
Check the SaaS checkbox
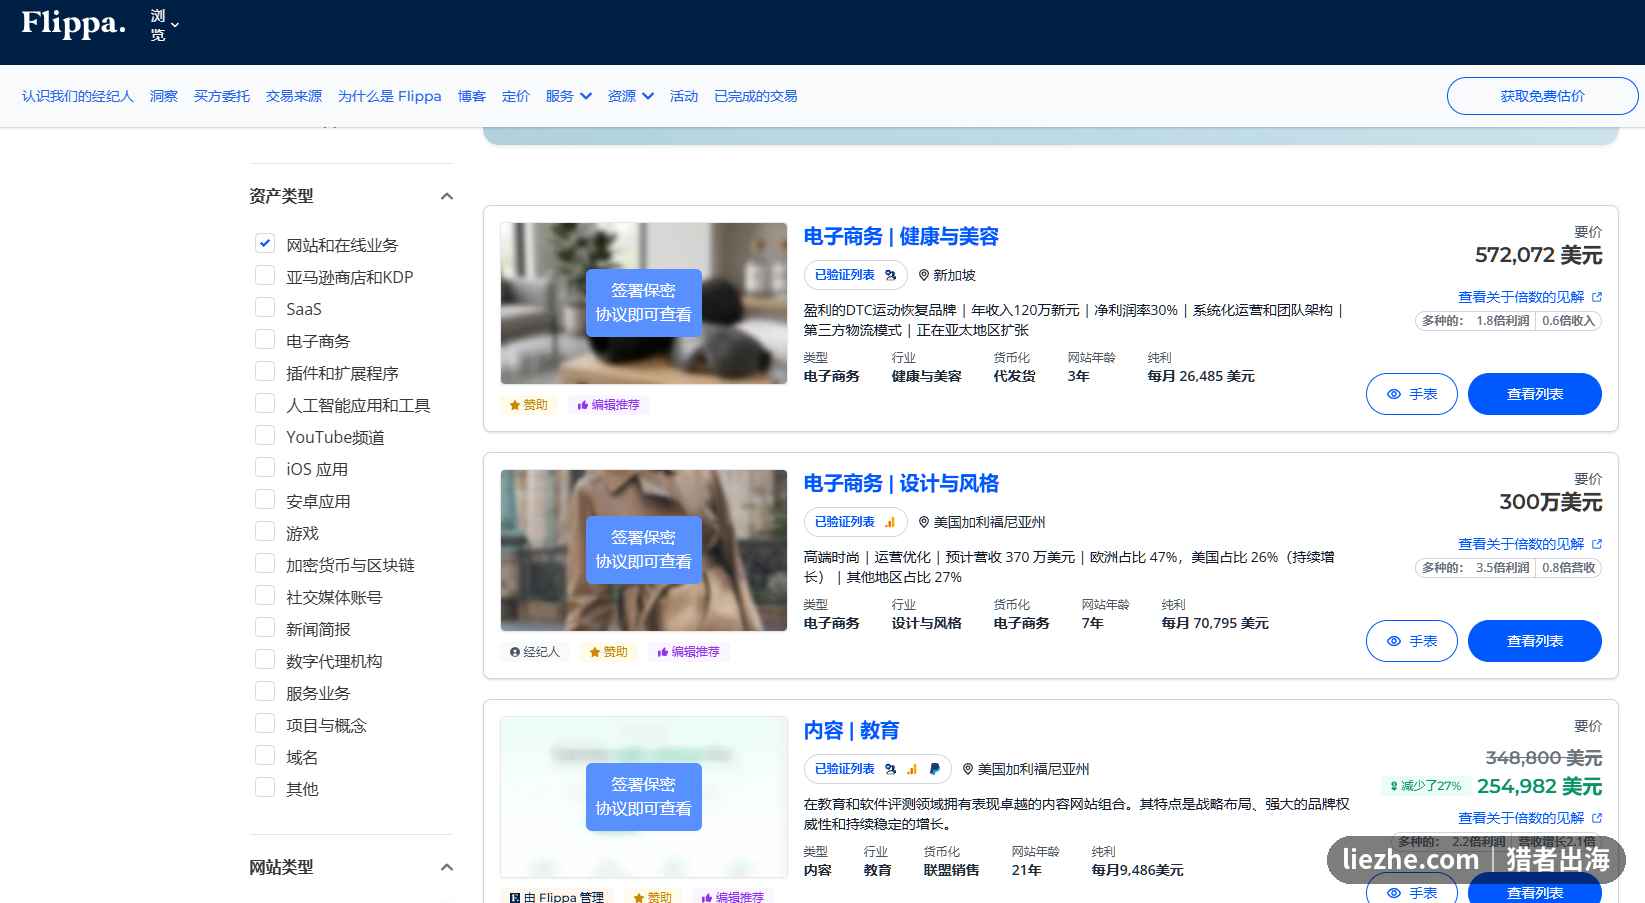265,307
